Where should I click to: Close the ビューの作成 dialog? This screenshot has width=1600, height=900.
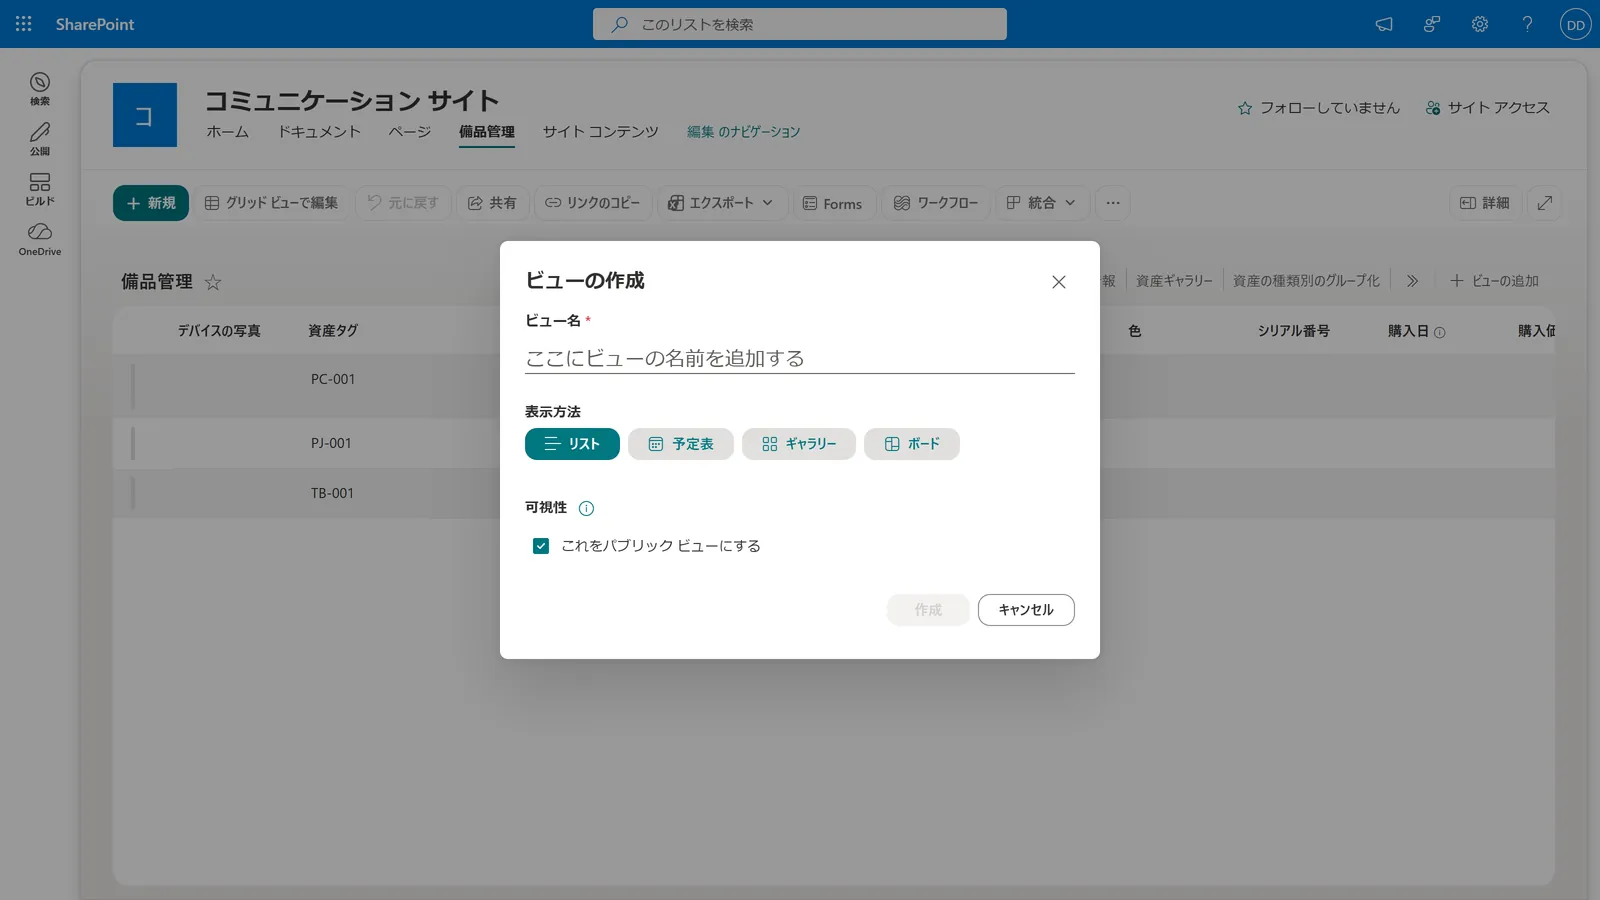pos(1059,282)
